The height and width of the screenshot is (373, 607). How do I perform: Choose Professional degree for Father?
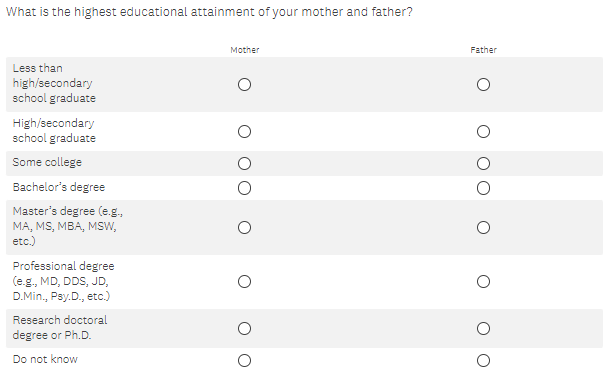(483, 281)
